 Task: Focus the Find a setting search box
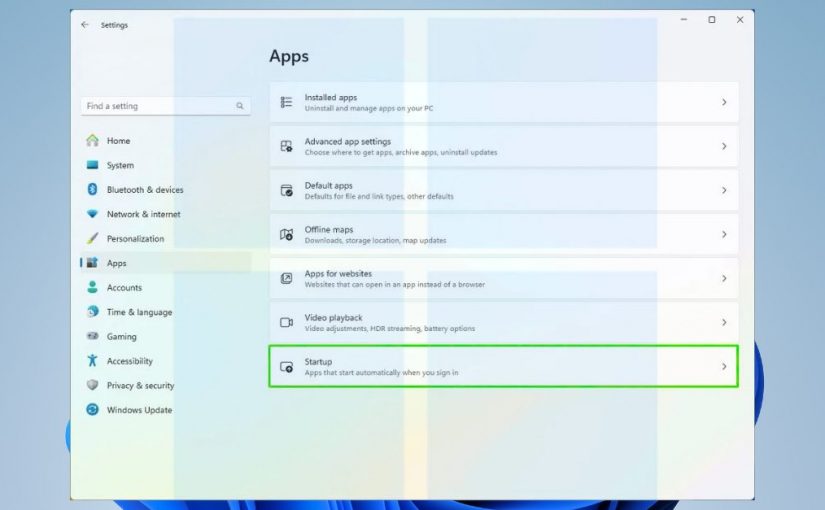pos(166,106)
